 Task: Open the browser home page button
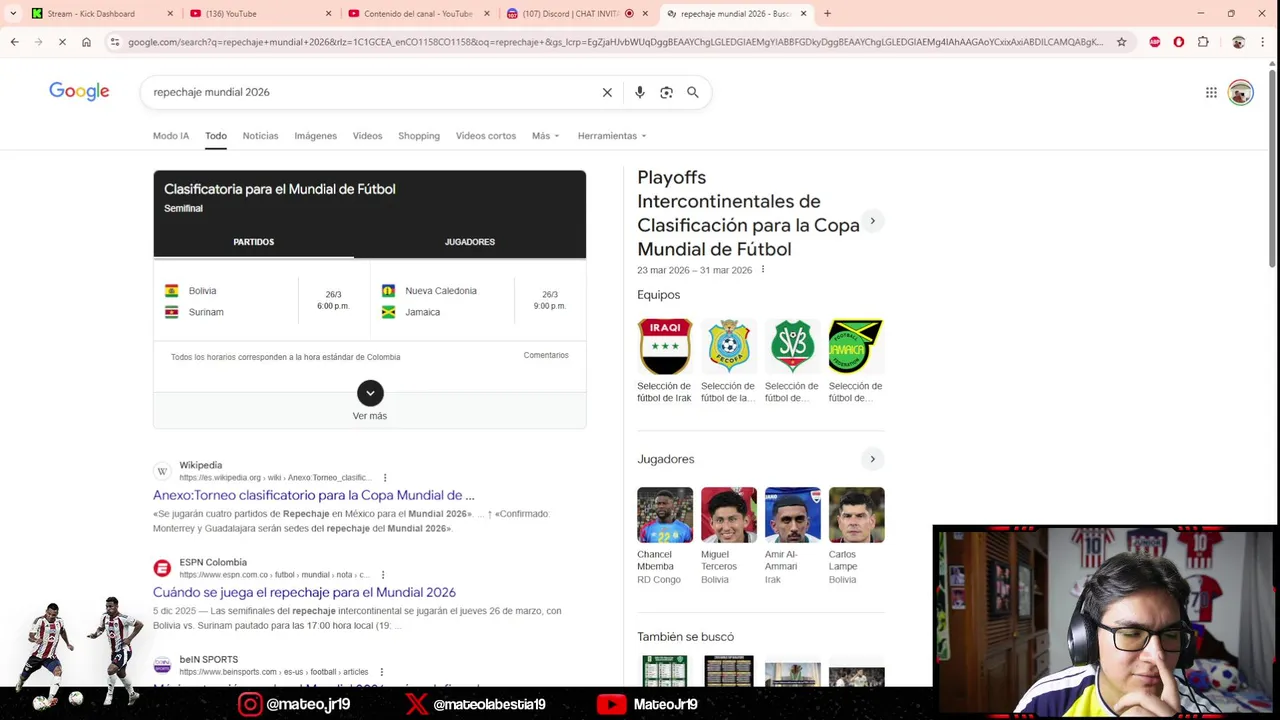[x=86, y=42]
